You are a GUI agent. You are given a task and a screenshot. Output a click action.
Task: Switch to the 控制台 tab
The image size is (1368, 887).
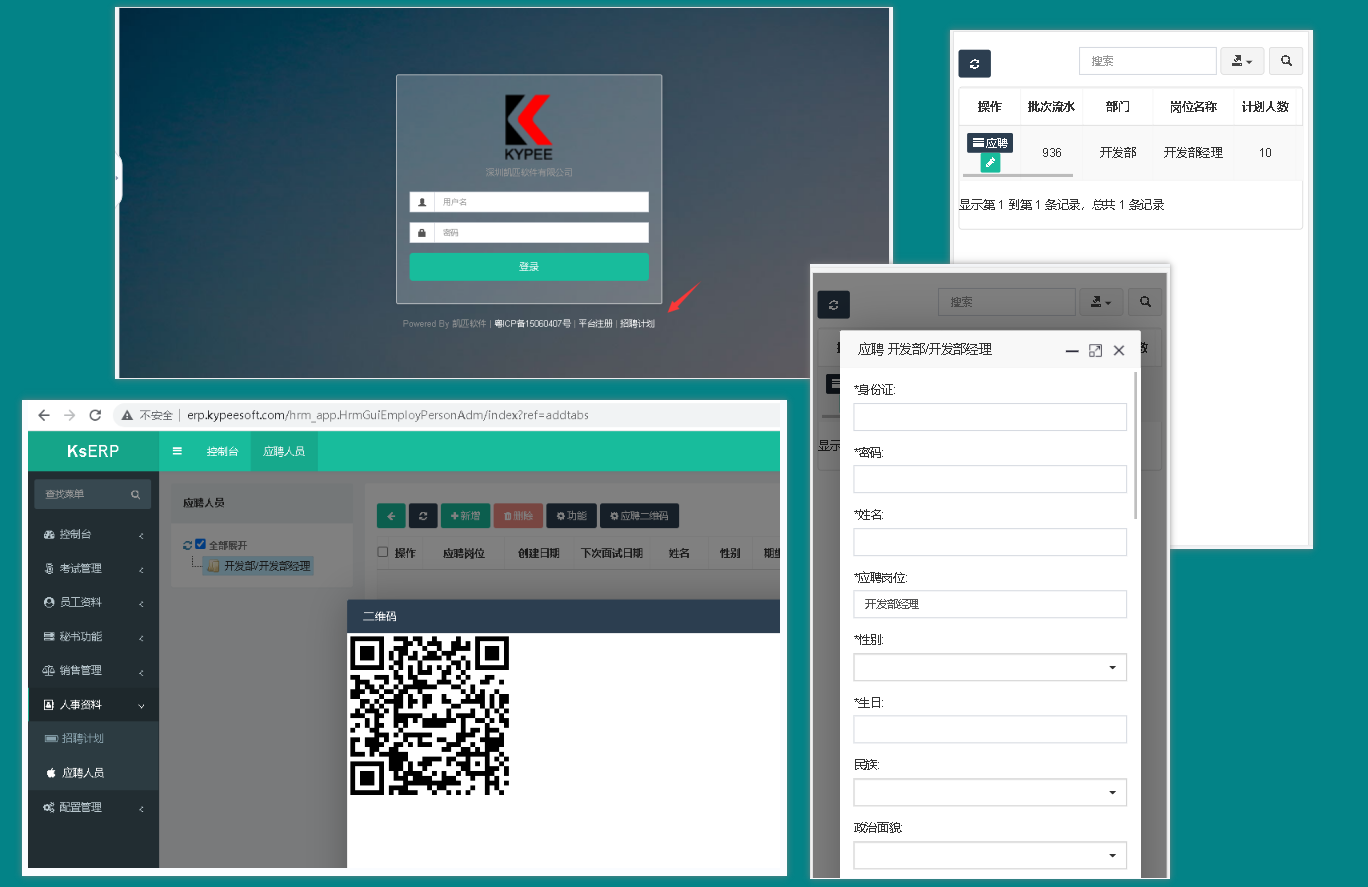(x=222, y=451)
